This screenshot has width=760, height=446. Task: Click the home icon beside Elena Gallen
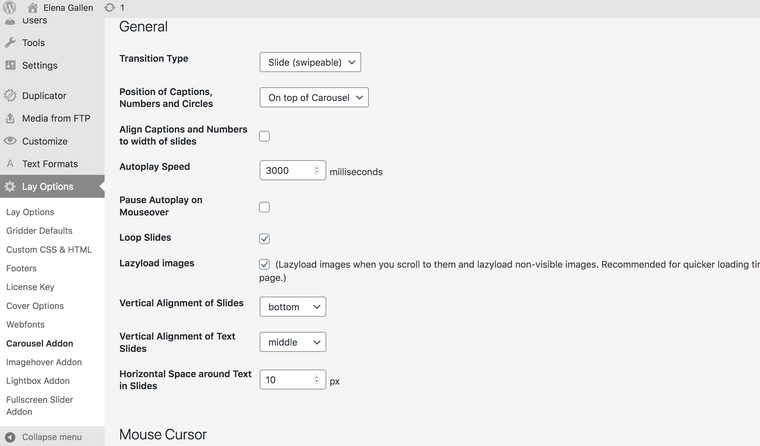pos(33,8)
